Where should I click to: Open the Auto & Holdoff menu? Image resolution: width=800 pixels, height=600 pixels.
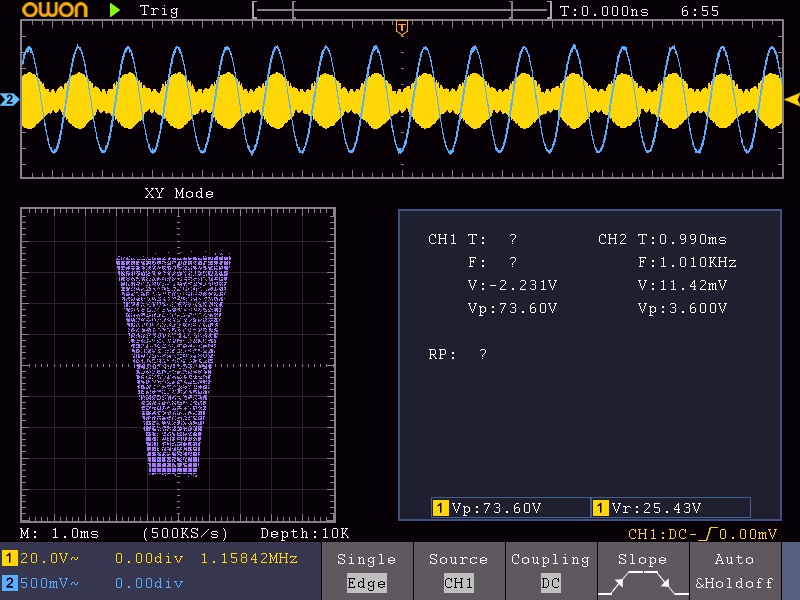pos(735,571)
